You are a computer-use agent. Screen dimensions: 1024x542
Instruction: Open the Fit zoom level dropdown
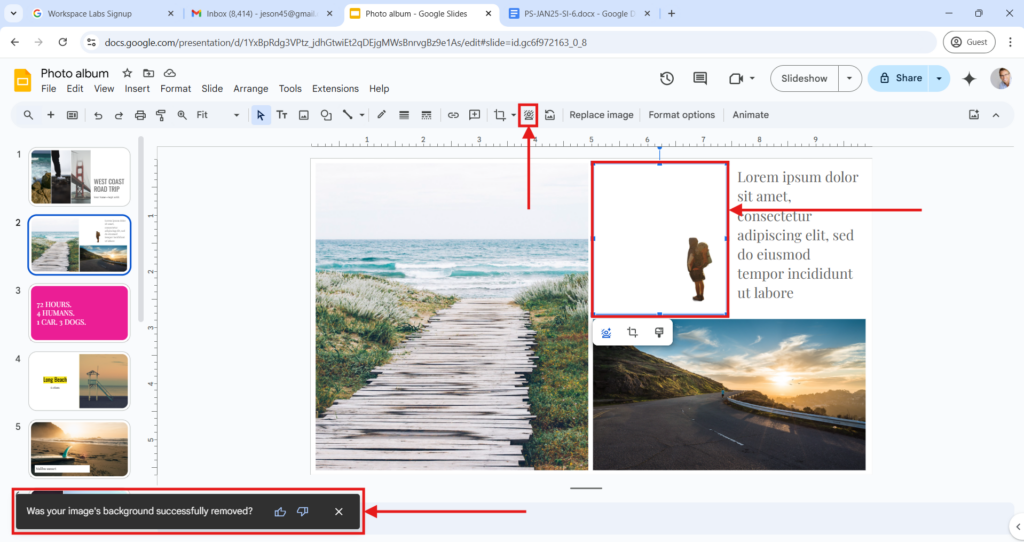pyautogui.click(x=217, y=115)
